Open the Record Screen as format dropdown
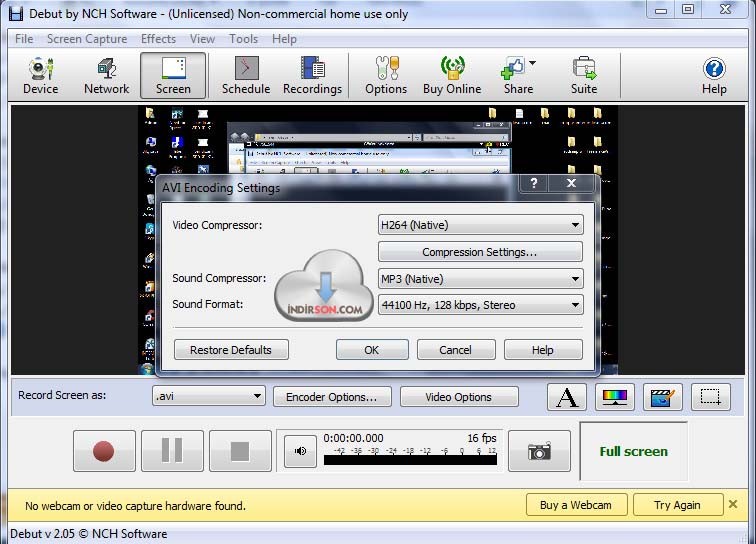 [x=208, y=396]
